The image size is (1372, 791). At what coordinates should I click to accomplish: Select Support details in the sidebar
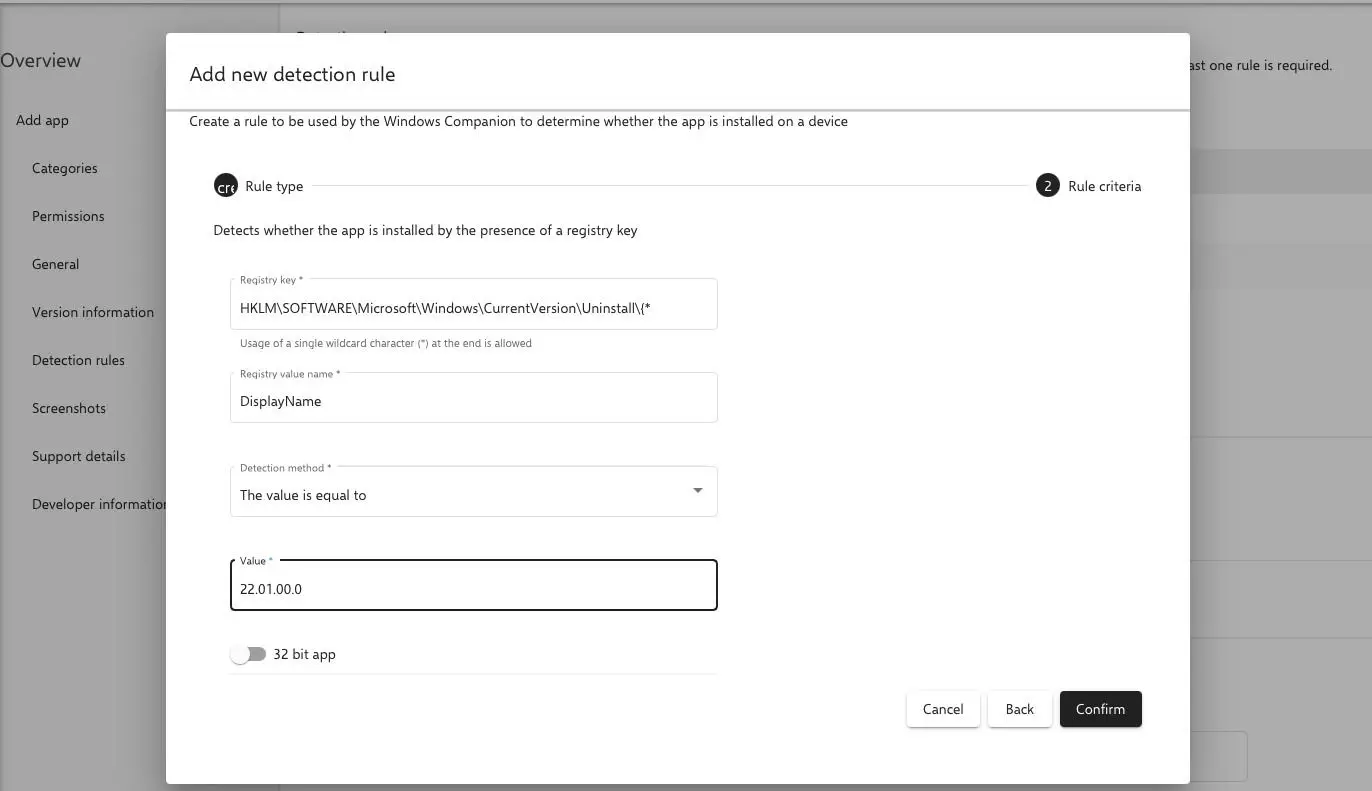(x=79, y=456)
